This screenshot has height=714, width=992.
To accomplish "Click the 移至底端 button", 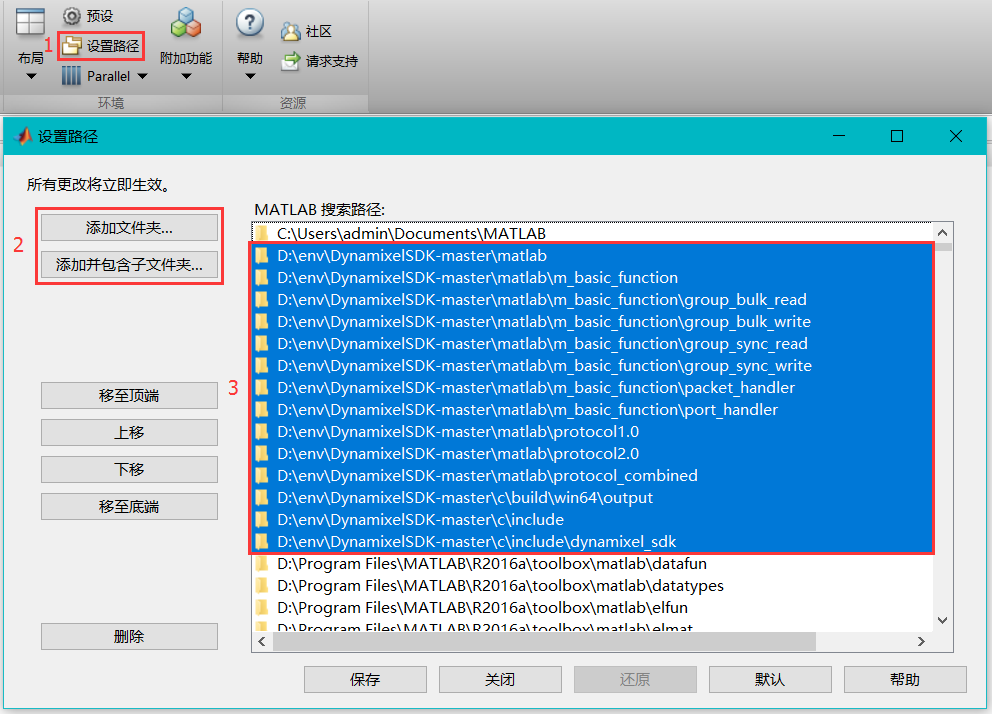I will point(129,506).
